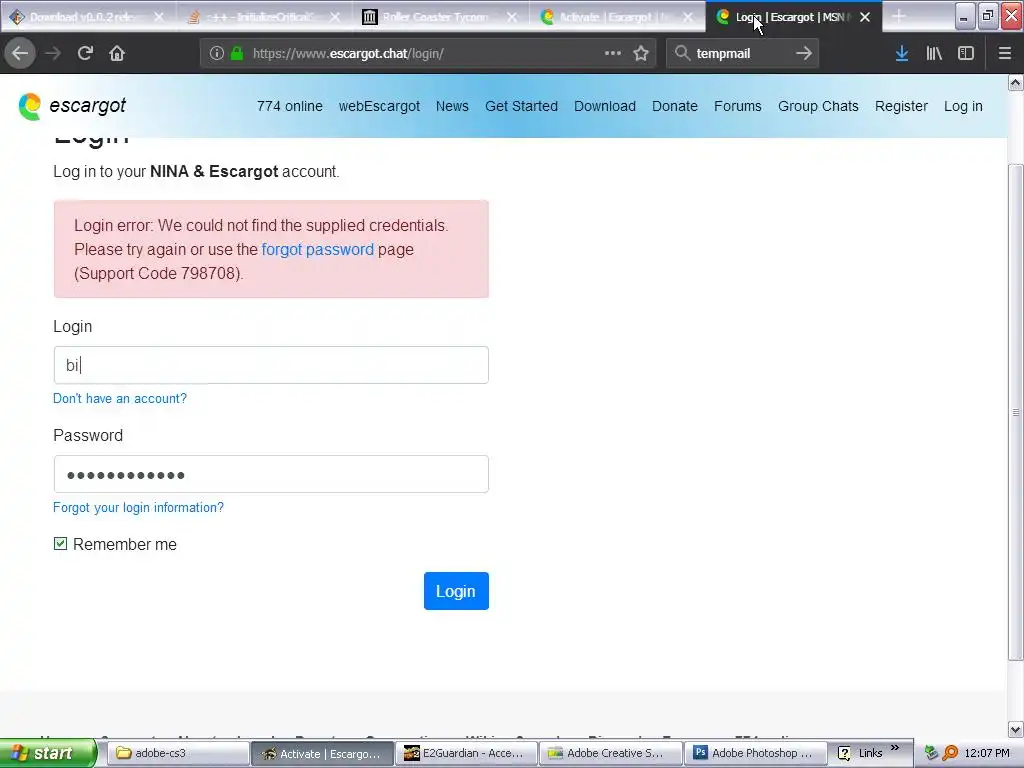Toggle the sidebar icon in toolbar

tap(966, 54)
